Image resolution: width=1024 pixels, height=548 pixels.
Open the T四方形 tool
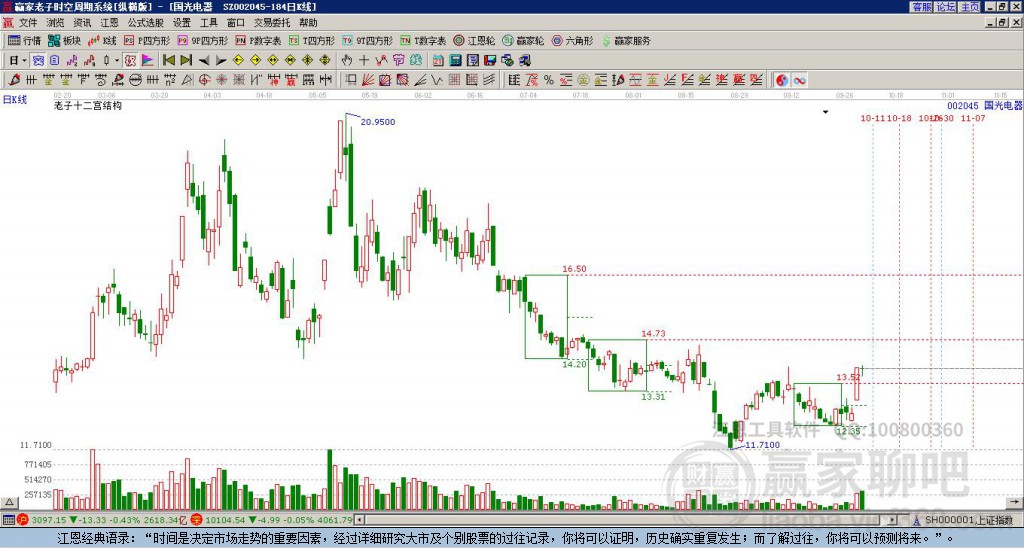(x=312, y=40)
